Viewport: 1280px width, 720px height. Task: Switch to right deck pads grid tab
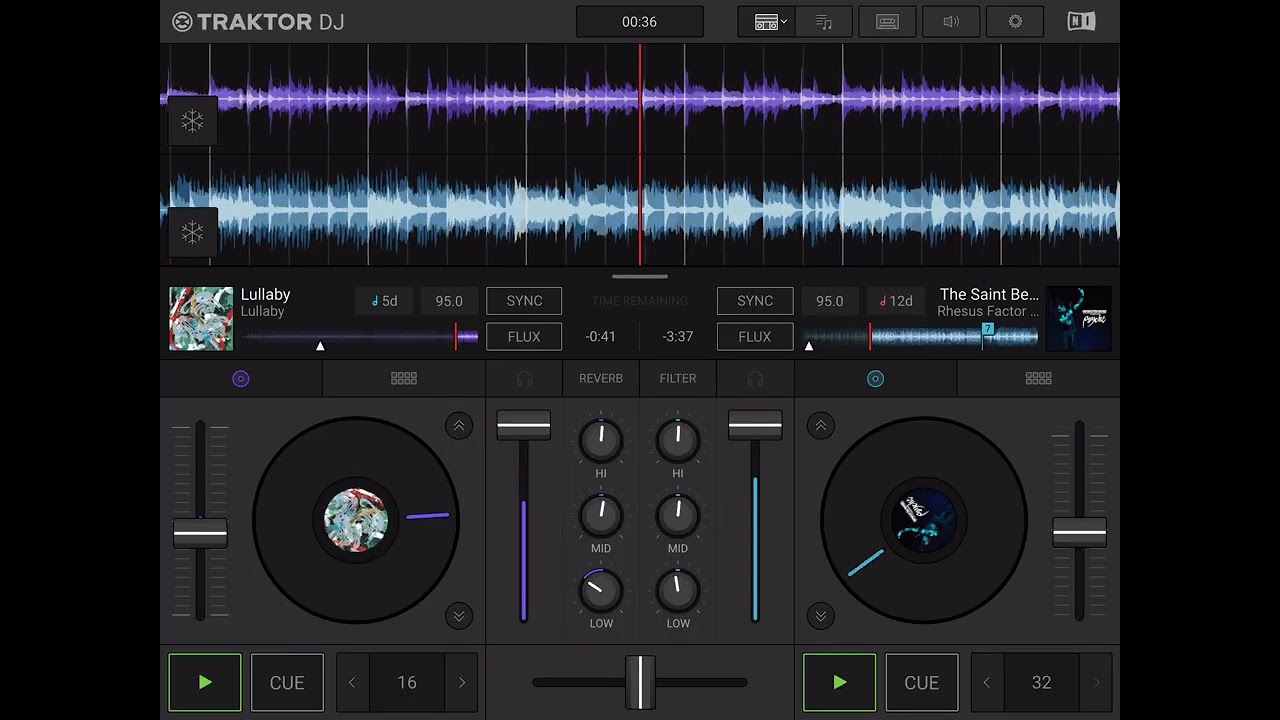pos(1038,379)
